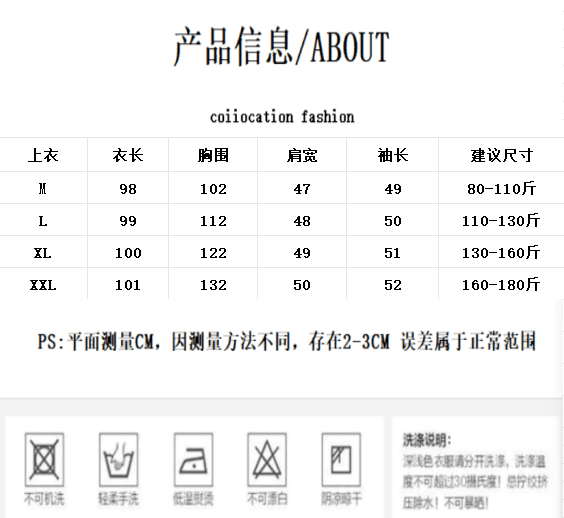Click the 阴凉晾干 dry in shade icon
The image size is (564, 518).
[x=341, y=459]
